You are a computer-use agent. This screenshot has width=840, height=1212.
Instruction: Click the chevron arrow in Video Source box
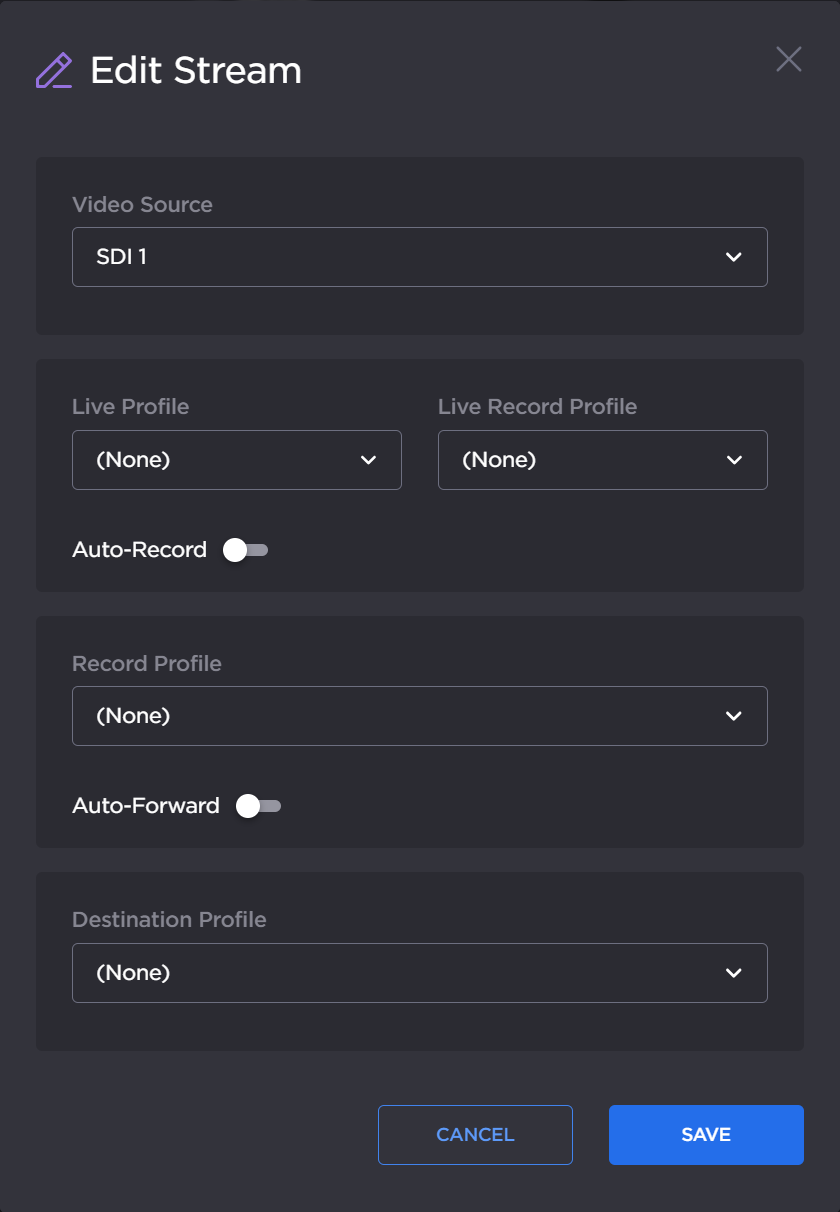[x=734, y=257]
